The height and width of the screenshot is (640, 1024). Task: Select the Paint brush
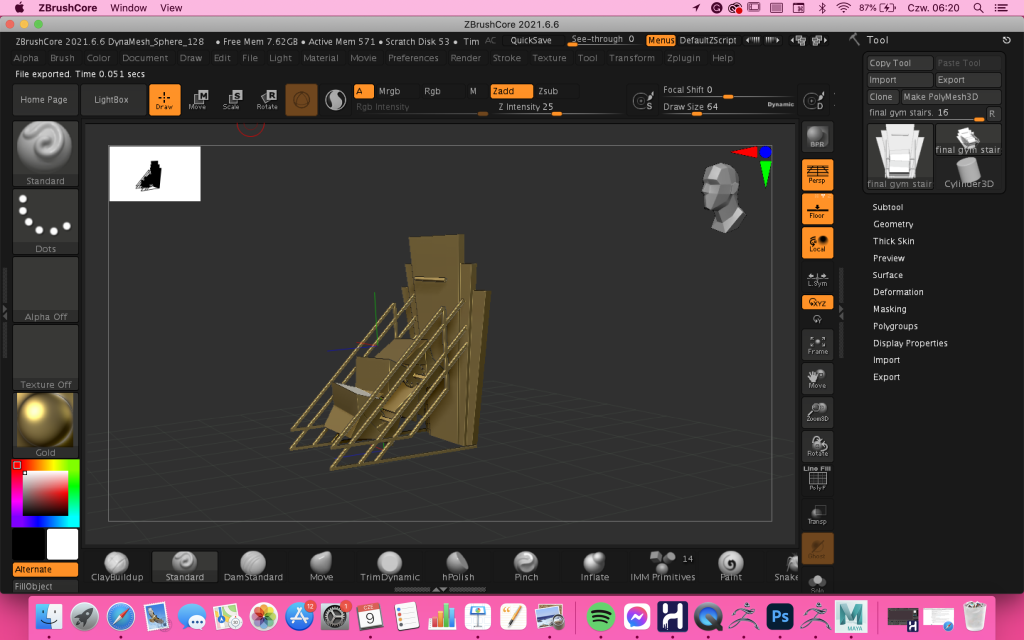tap(731, 566)
